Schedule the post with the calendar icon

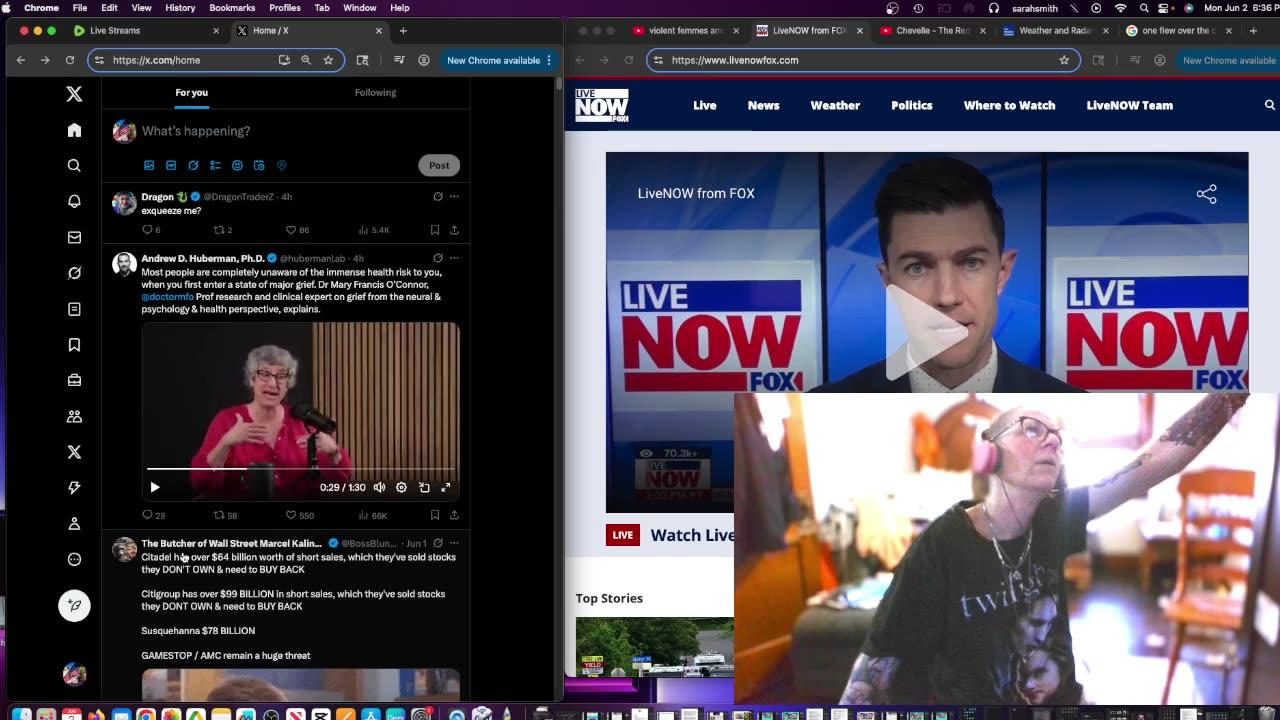[x=259, y=165]
